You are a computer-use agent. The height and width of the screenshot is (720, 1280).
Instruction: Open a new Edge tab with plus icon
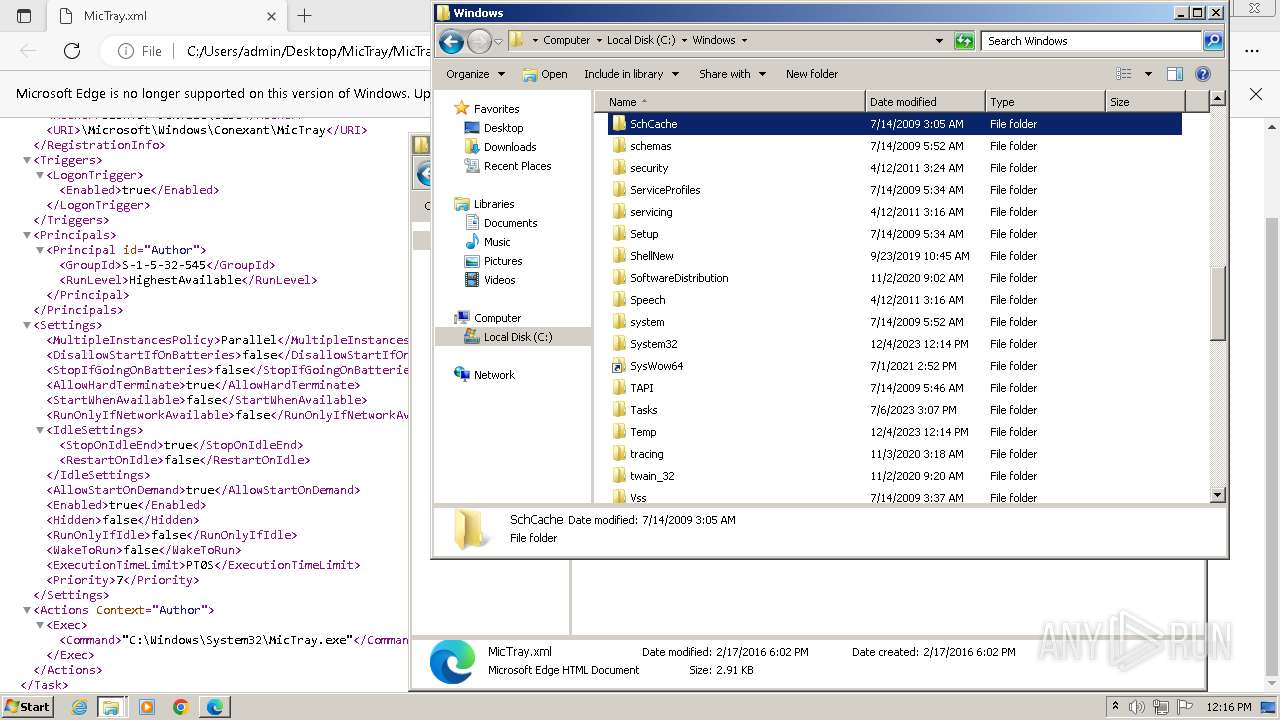(x=305, y=16)
